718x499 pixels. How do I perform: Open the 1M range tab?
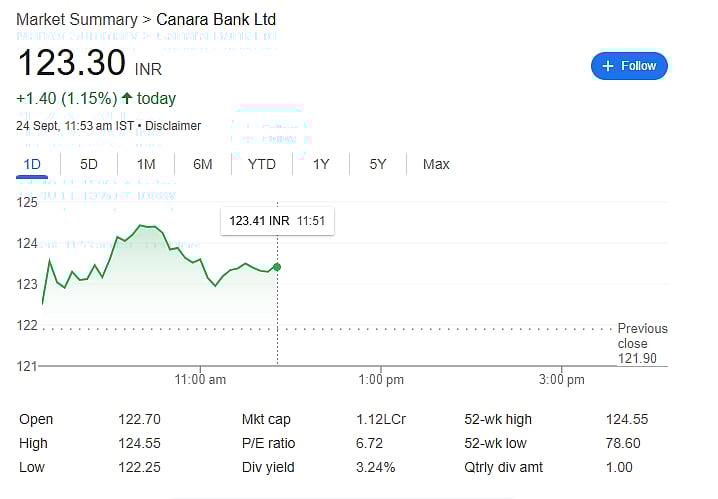click(146, 164)
